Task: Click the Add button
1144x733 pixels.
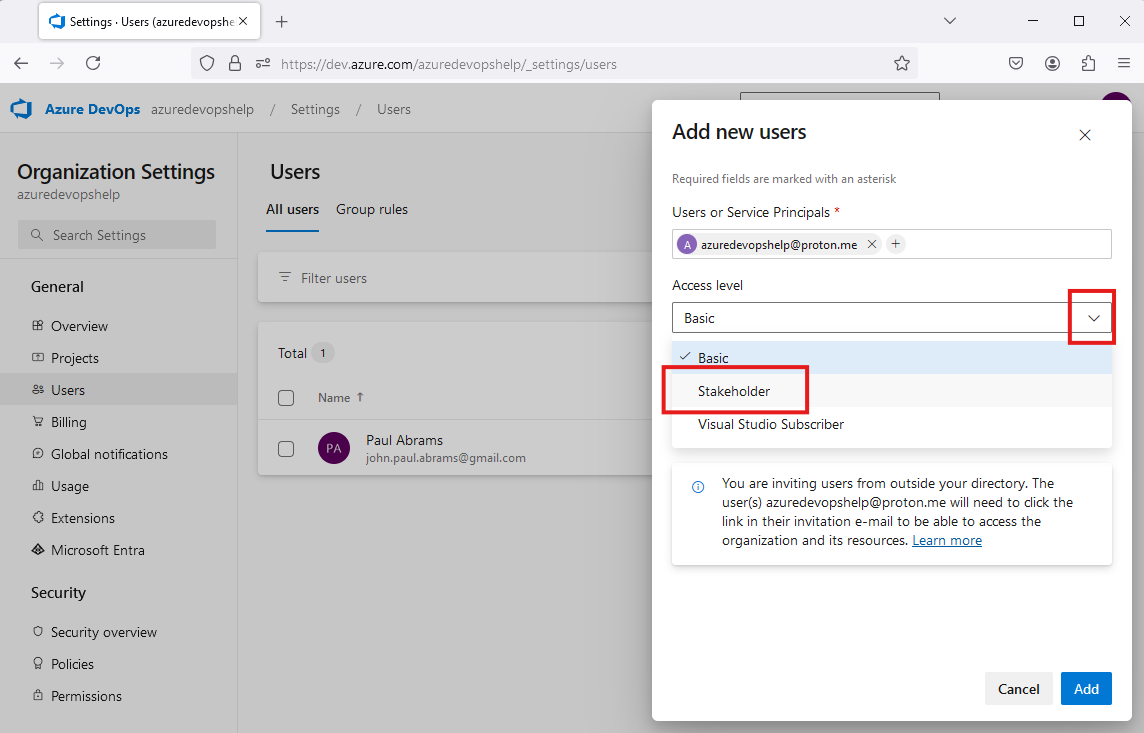Action: [1086, 689]
